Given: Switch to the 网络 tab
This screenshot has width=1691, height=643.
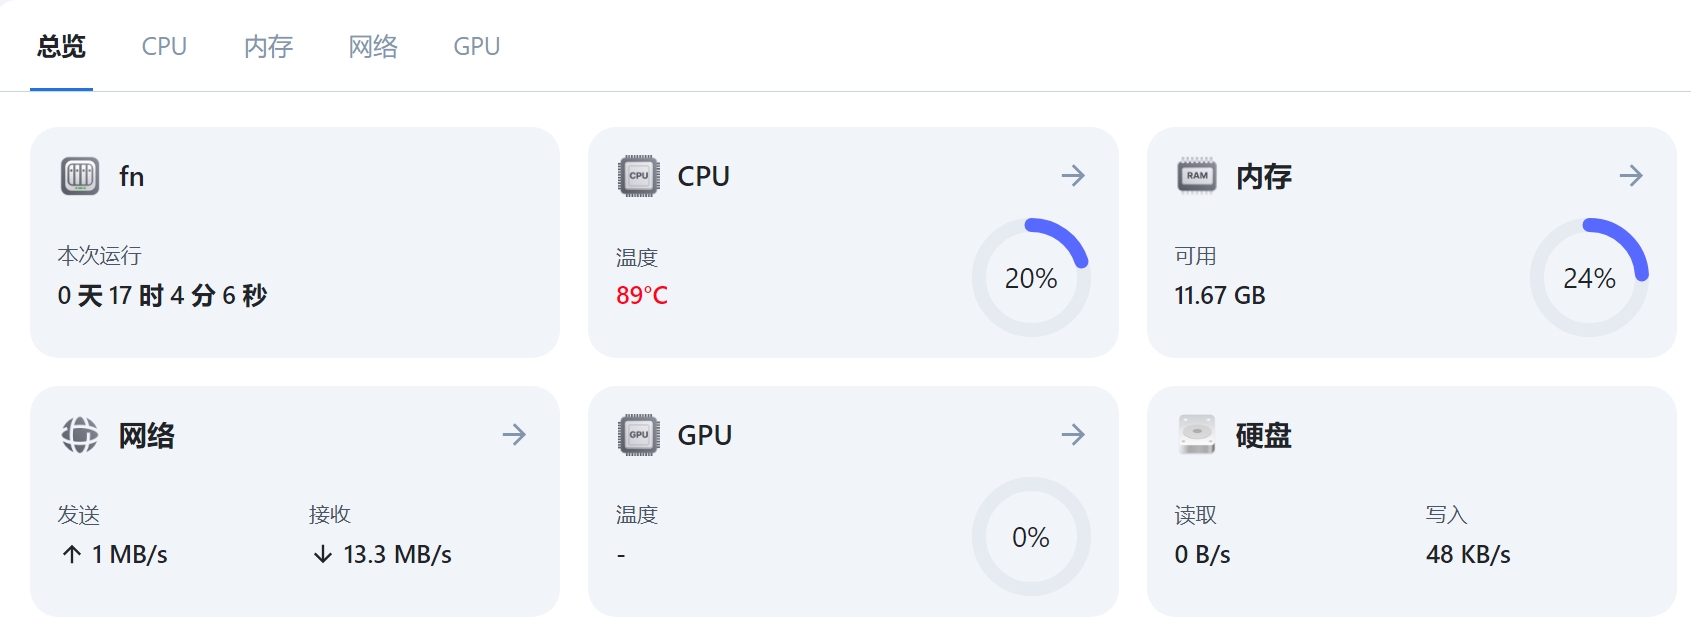Looking at the screenshot, I should point(373,47).
